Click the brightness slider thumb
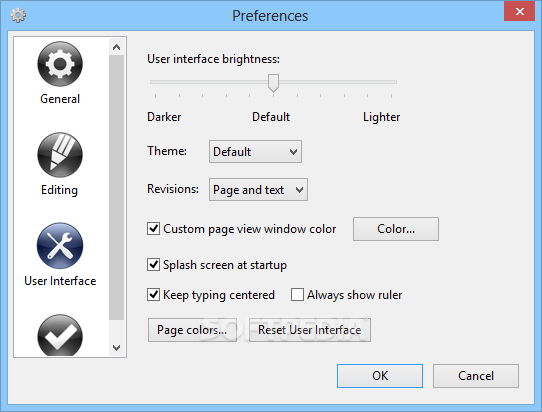Viewport: 542px width, 412px height. click(273, 83)
